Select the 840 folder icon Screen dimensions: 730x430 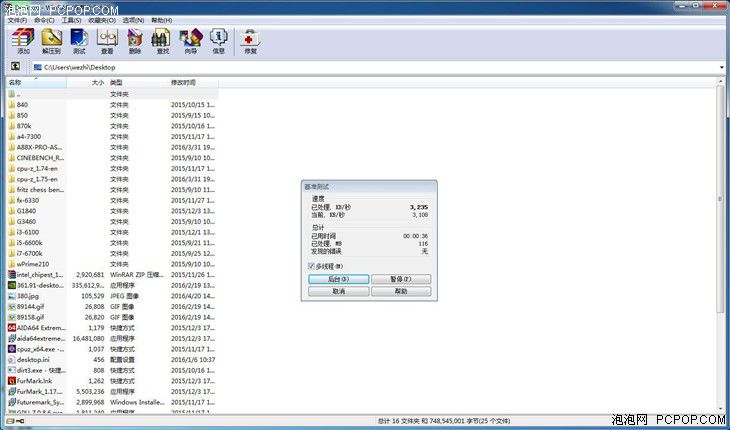coord(12,105)
